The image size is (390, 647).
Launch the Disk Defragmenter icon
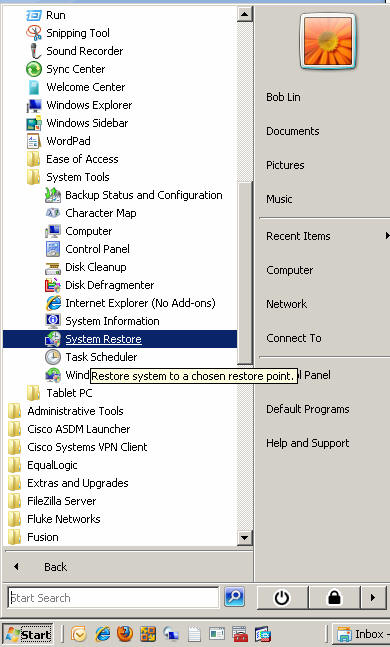pos(53,285)
